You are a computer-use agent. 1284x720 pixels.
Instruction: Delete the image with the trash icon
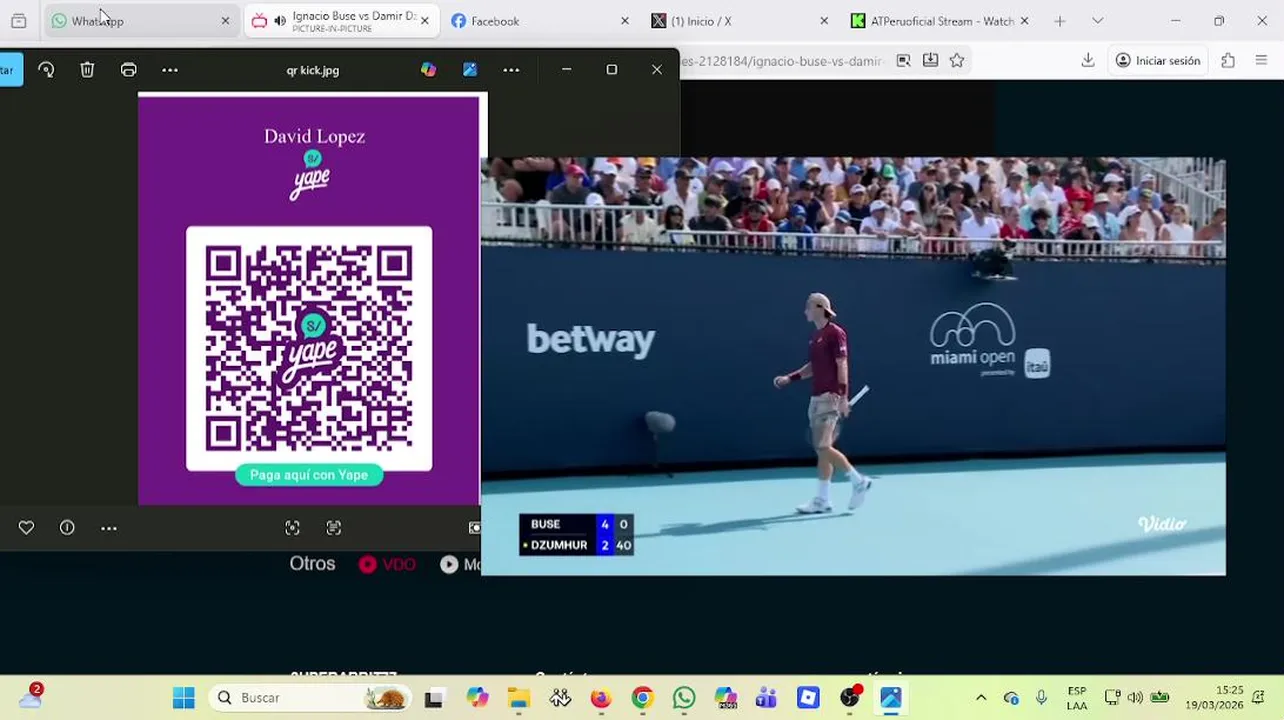pyautogui.click(x=87, y=70)
